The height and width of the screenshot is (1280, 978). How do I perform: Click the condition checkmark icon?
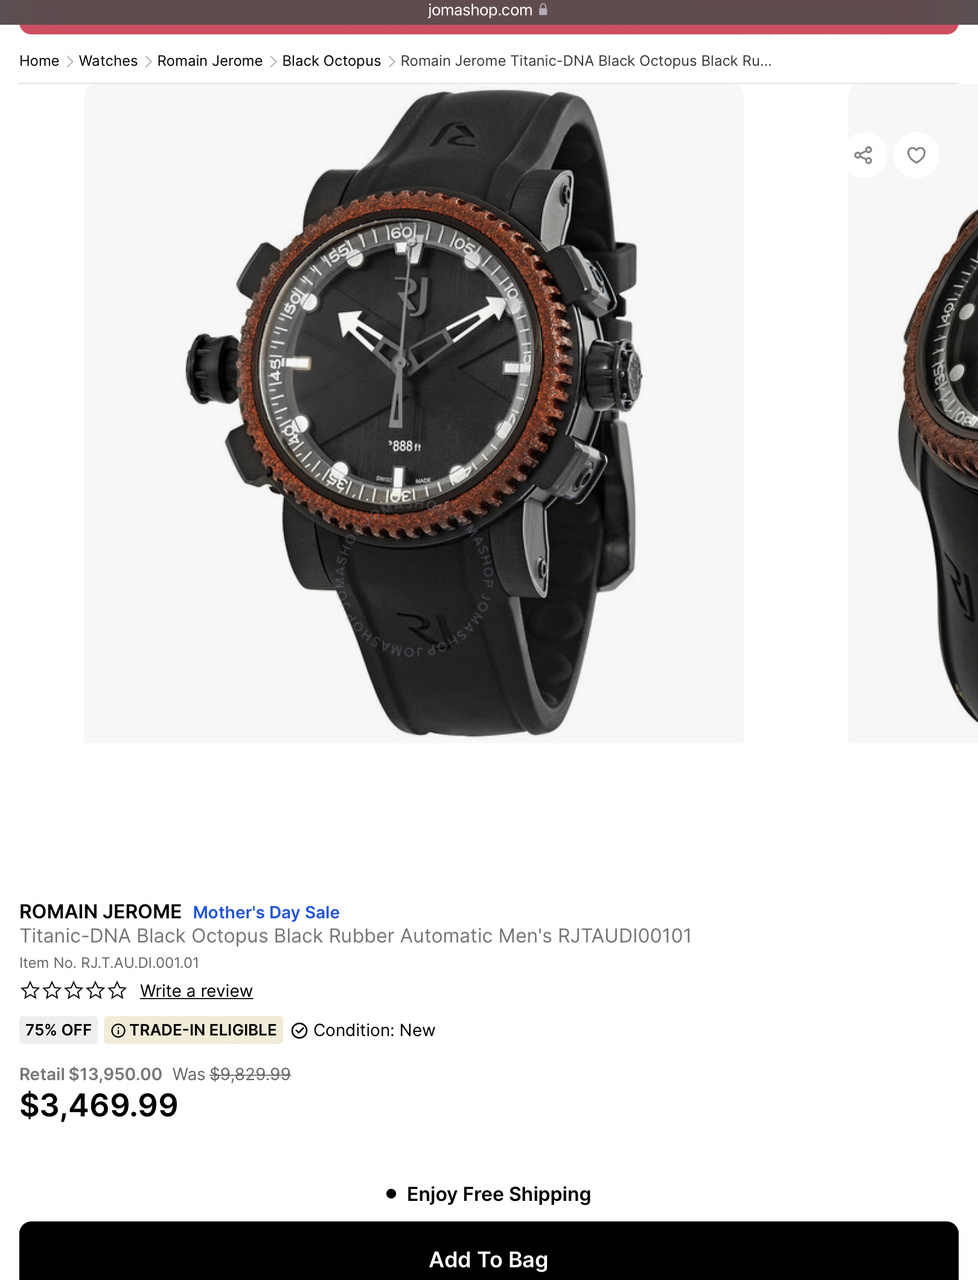click(x=299, y=1031)
